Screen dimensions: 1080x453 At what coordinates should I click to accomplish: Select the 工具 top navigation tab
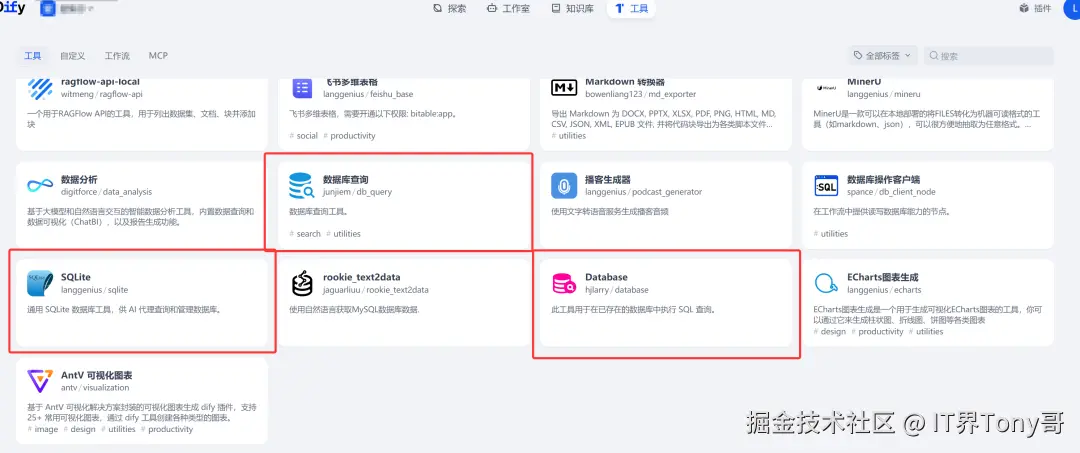tap(631, 9)
